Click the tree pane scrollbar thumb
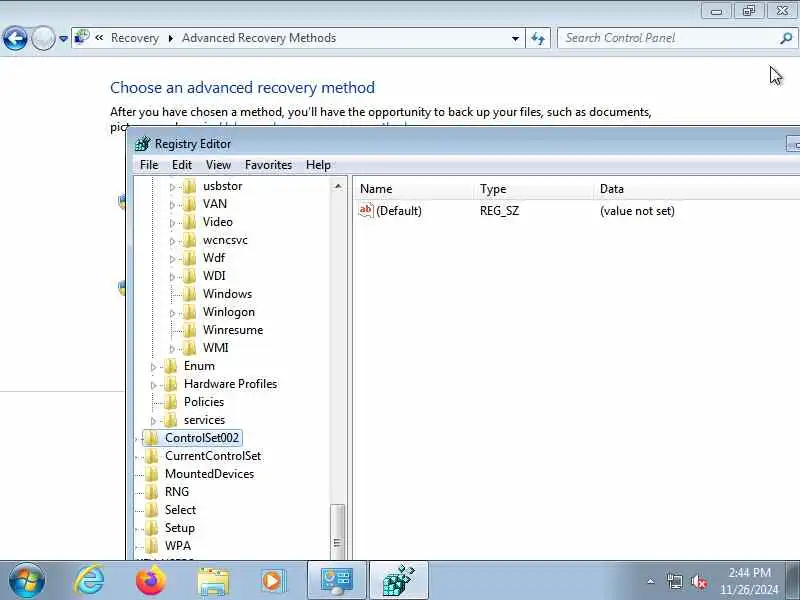Image resolution: width=800 pixels, height=600 pixels. 337,531
